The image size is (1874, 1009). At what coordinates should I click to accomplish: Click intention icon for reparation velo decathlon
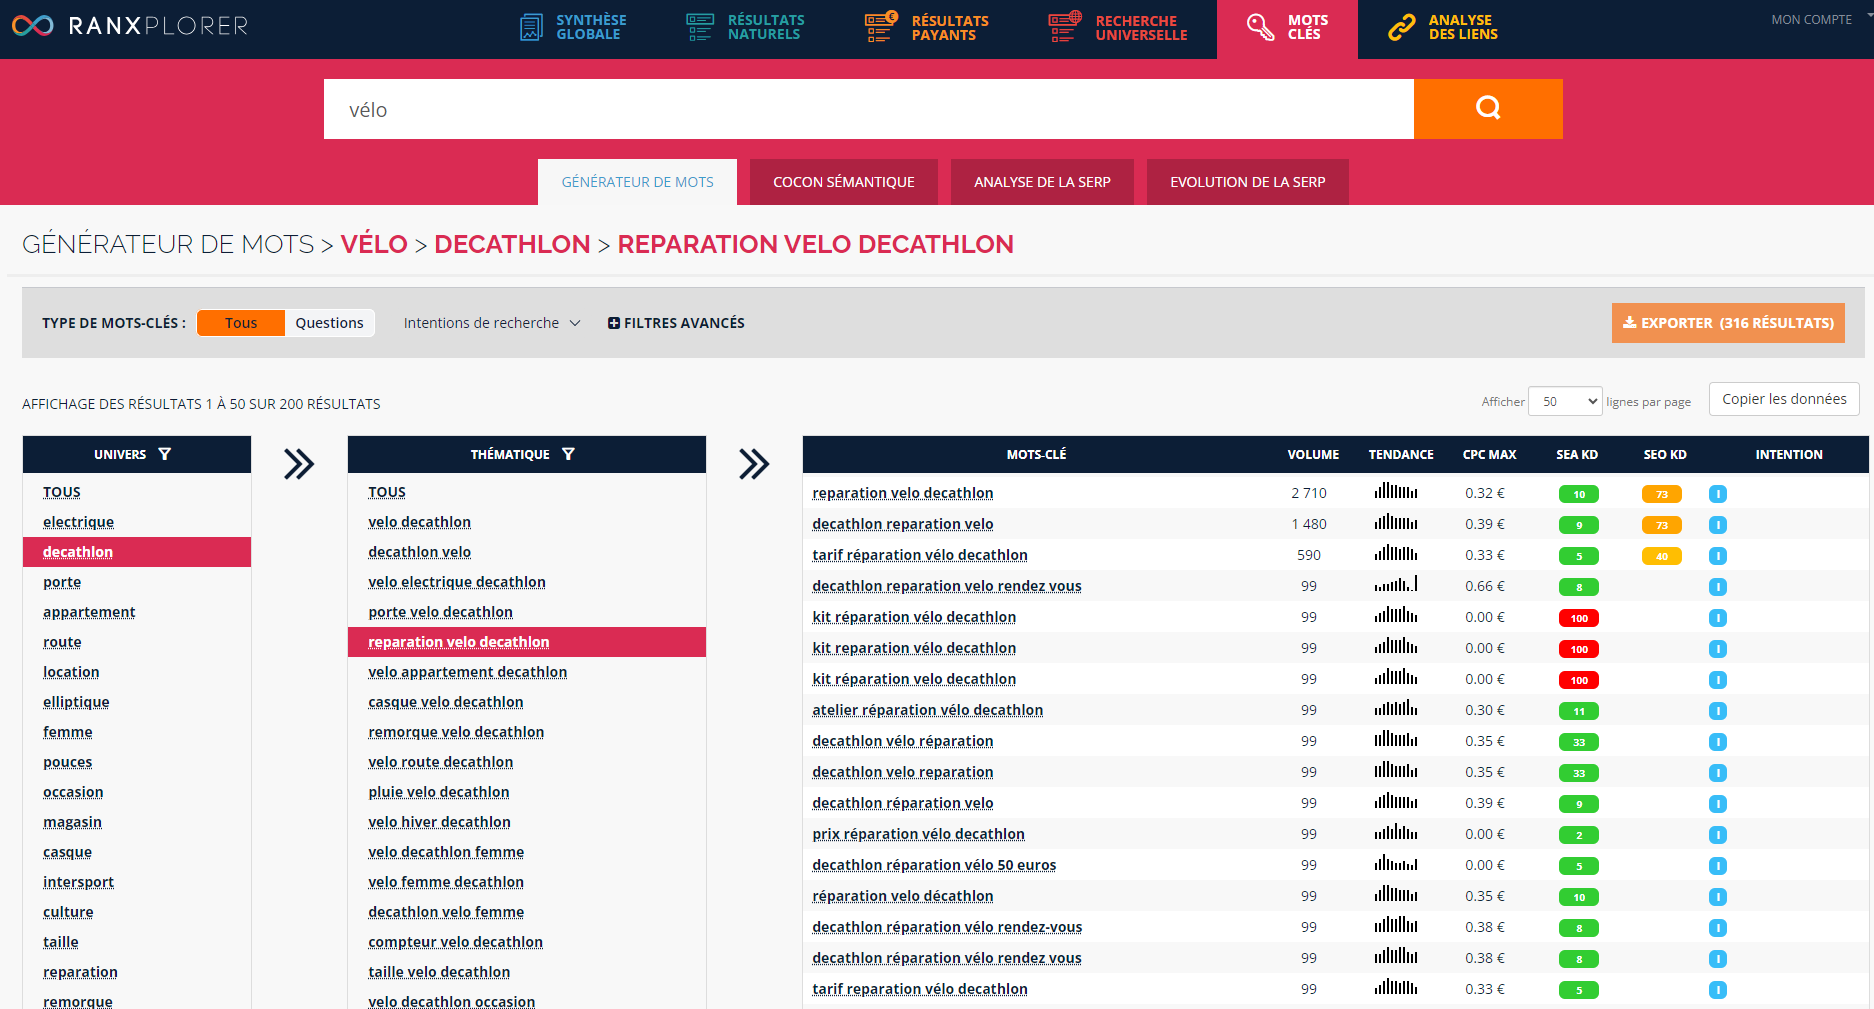[1718, 494]
